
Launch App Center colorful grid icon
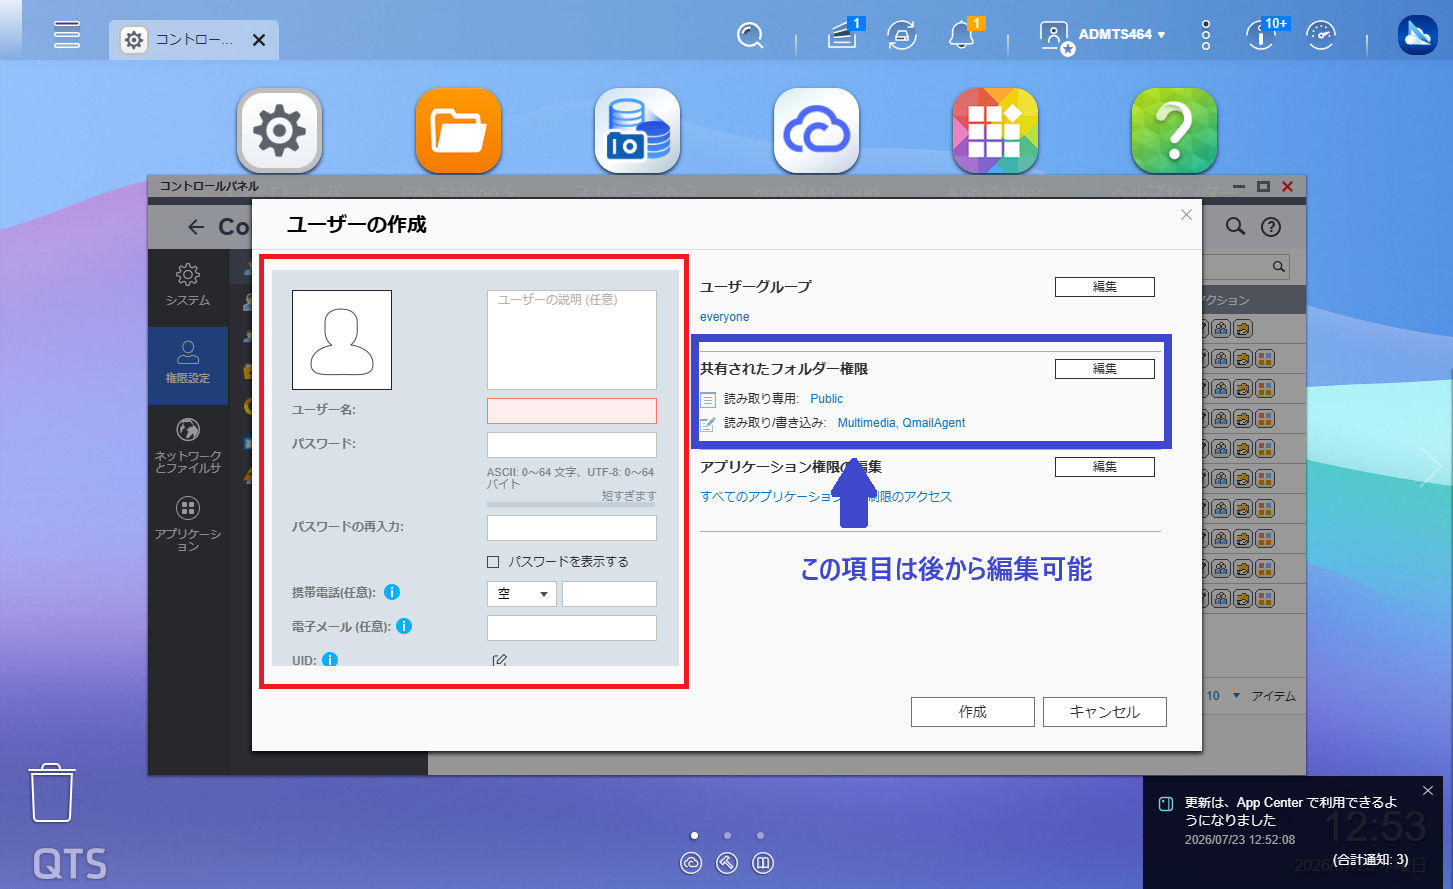995,130
